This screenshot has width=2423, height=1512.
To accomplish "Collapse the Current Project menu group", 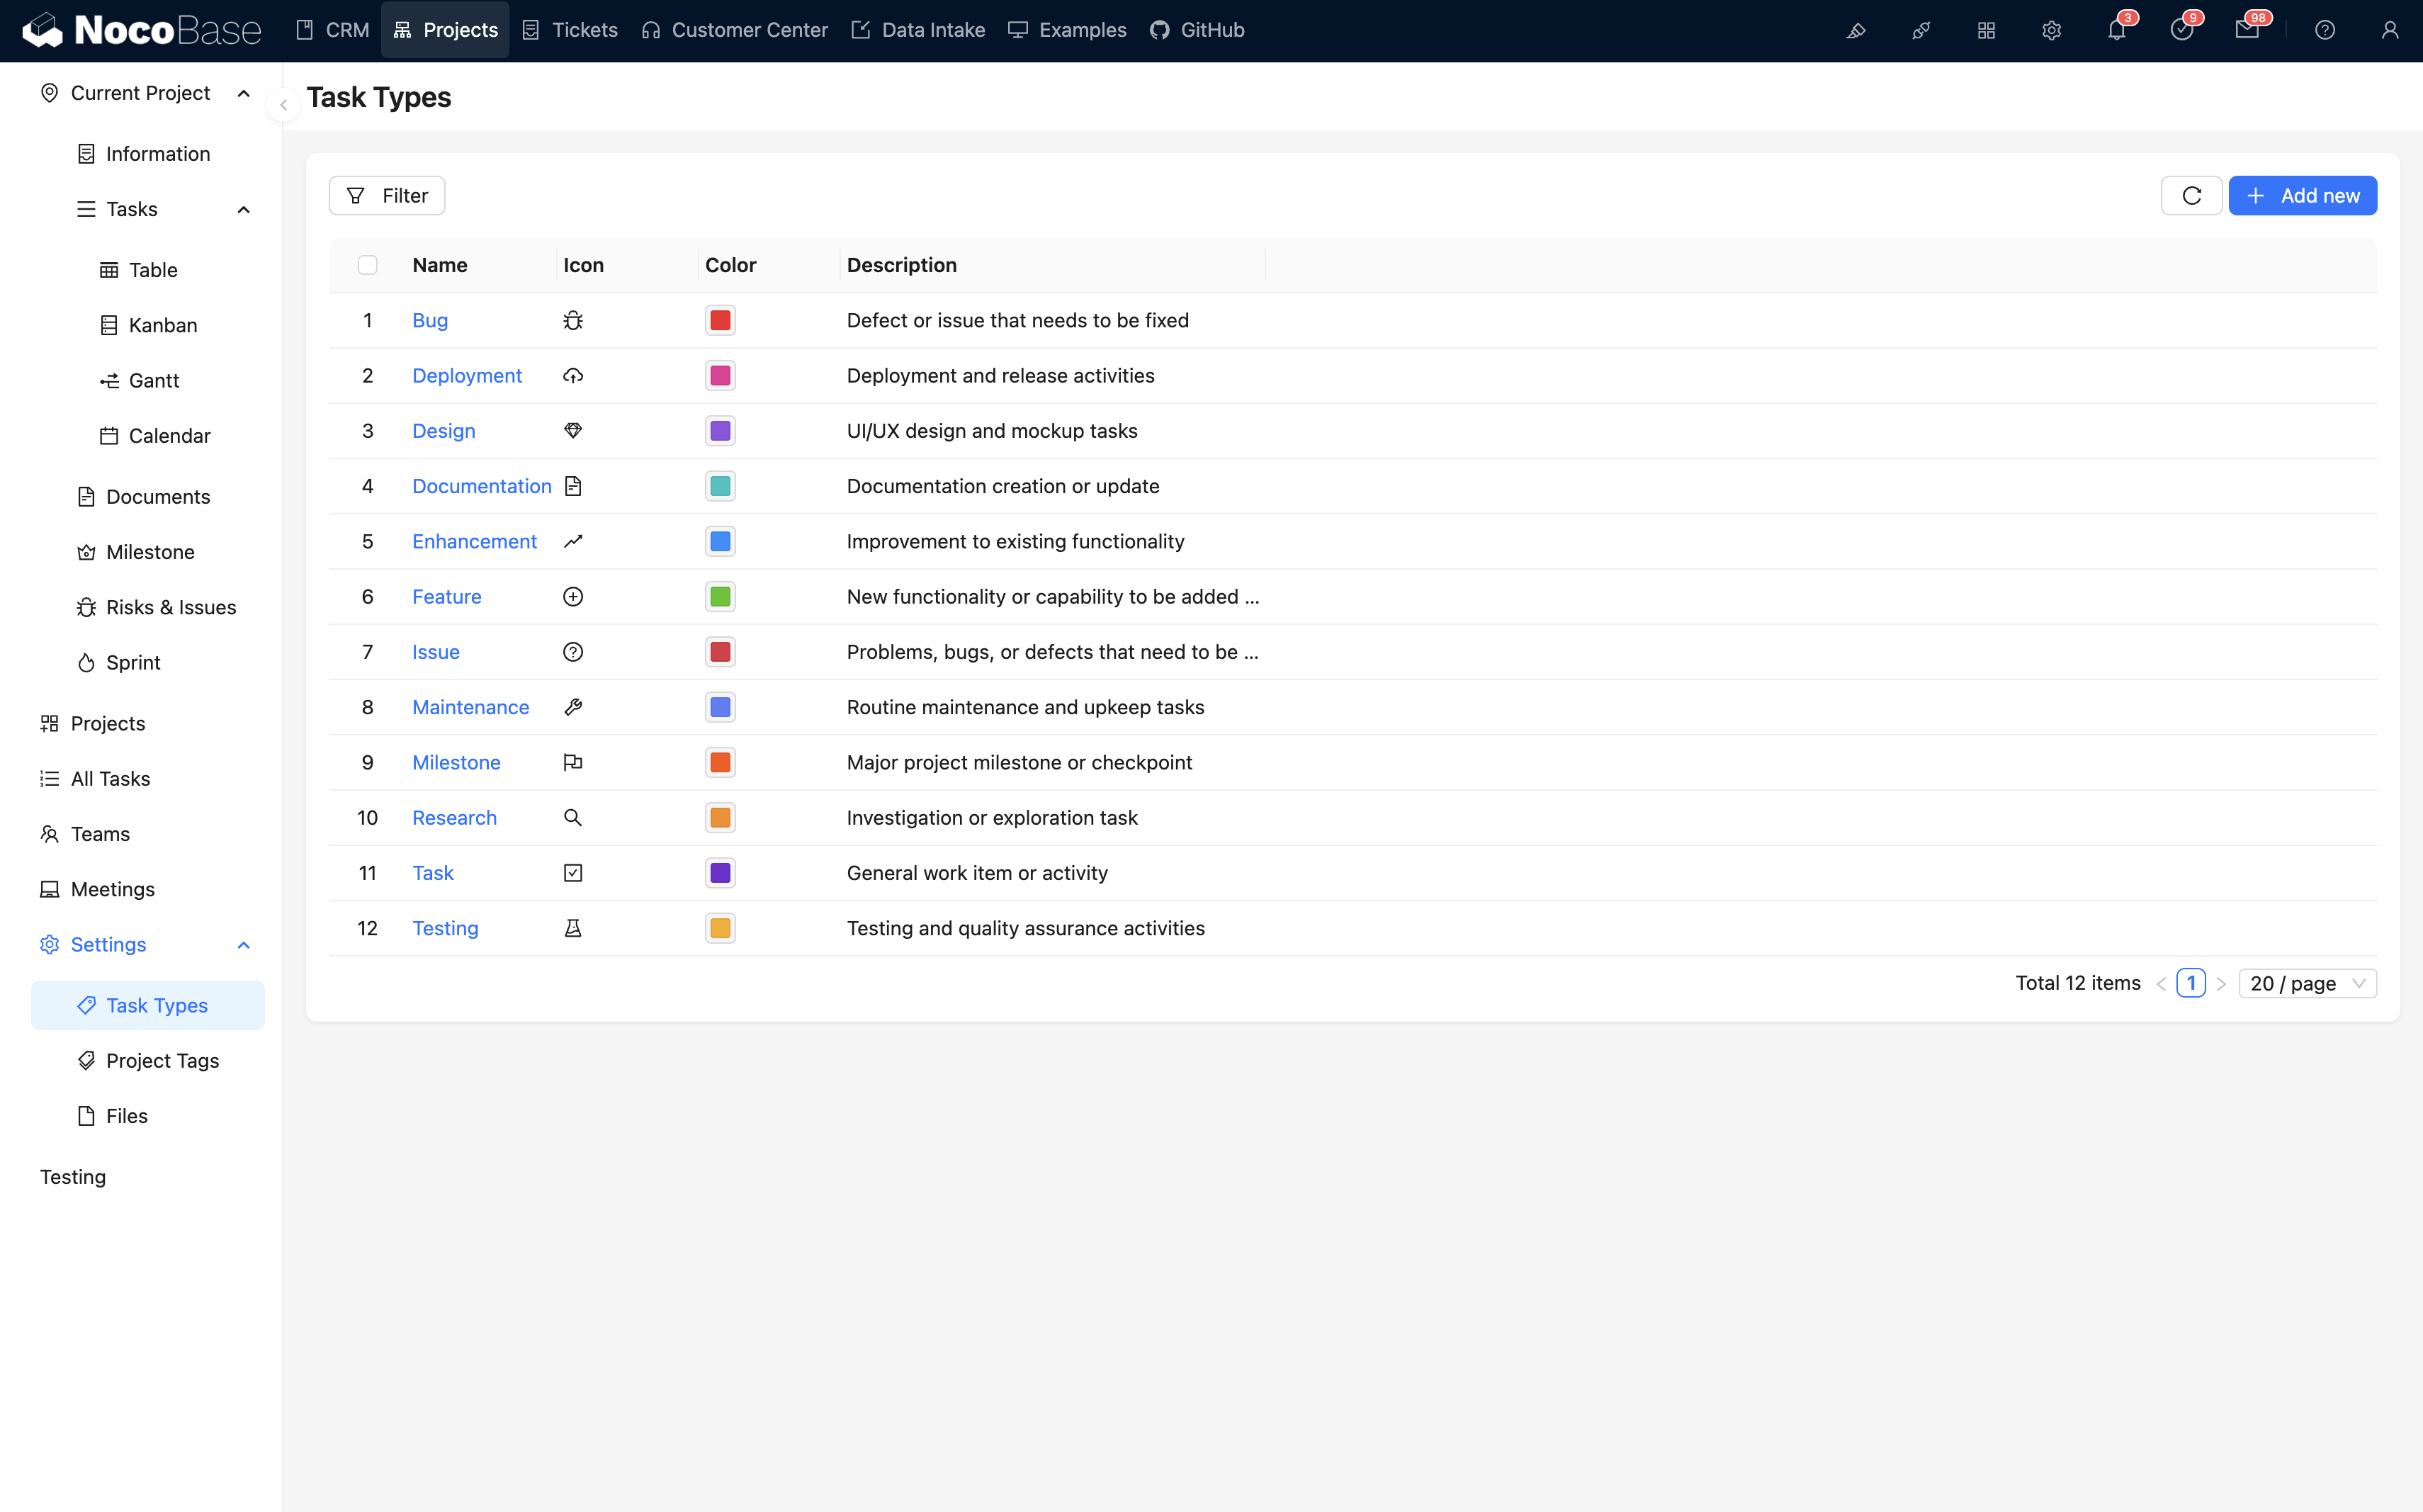I will click(x=243, y=93).
